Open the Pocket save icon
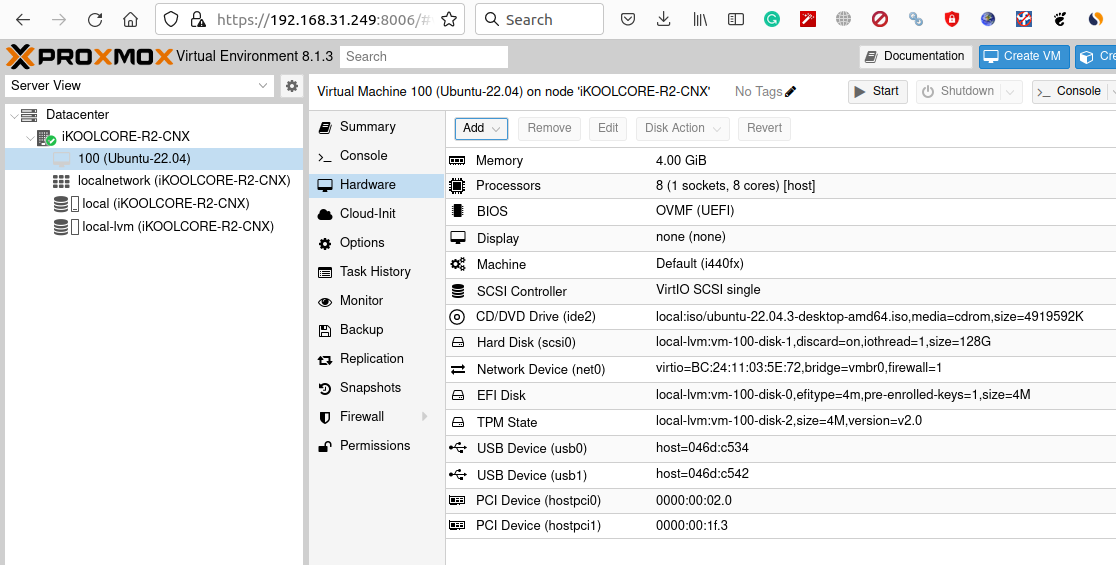The width and height of the screenshot is (1116, 565). click(x=628, y=20)
